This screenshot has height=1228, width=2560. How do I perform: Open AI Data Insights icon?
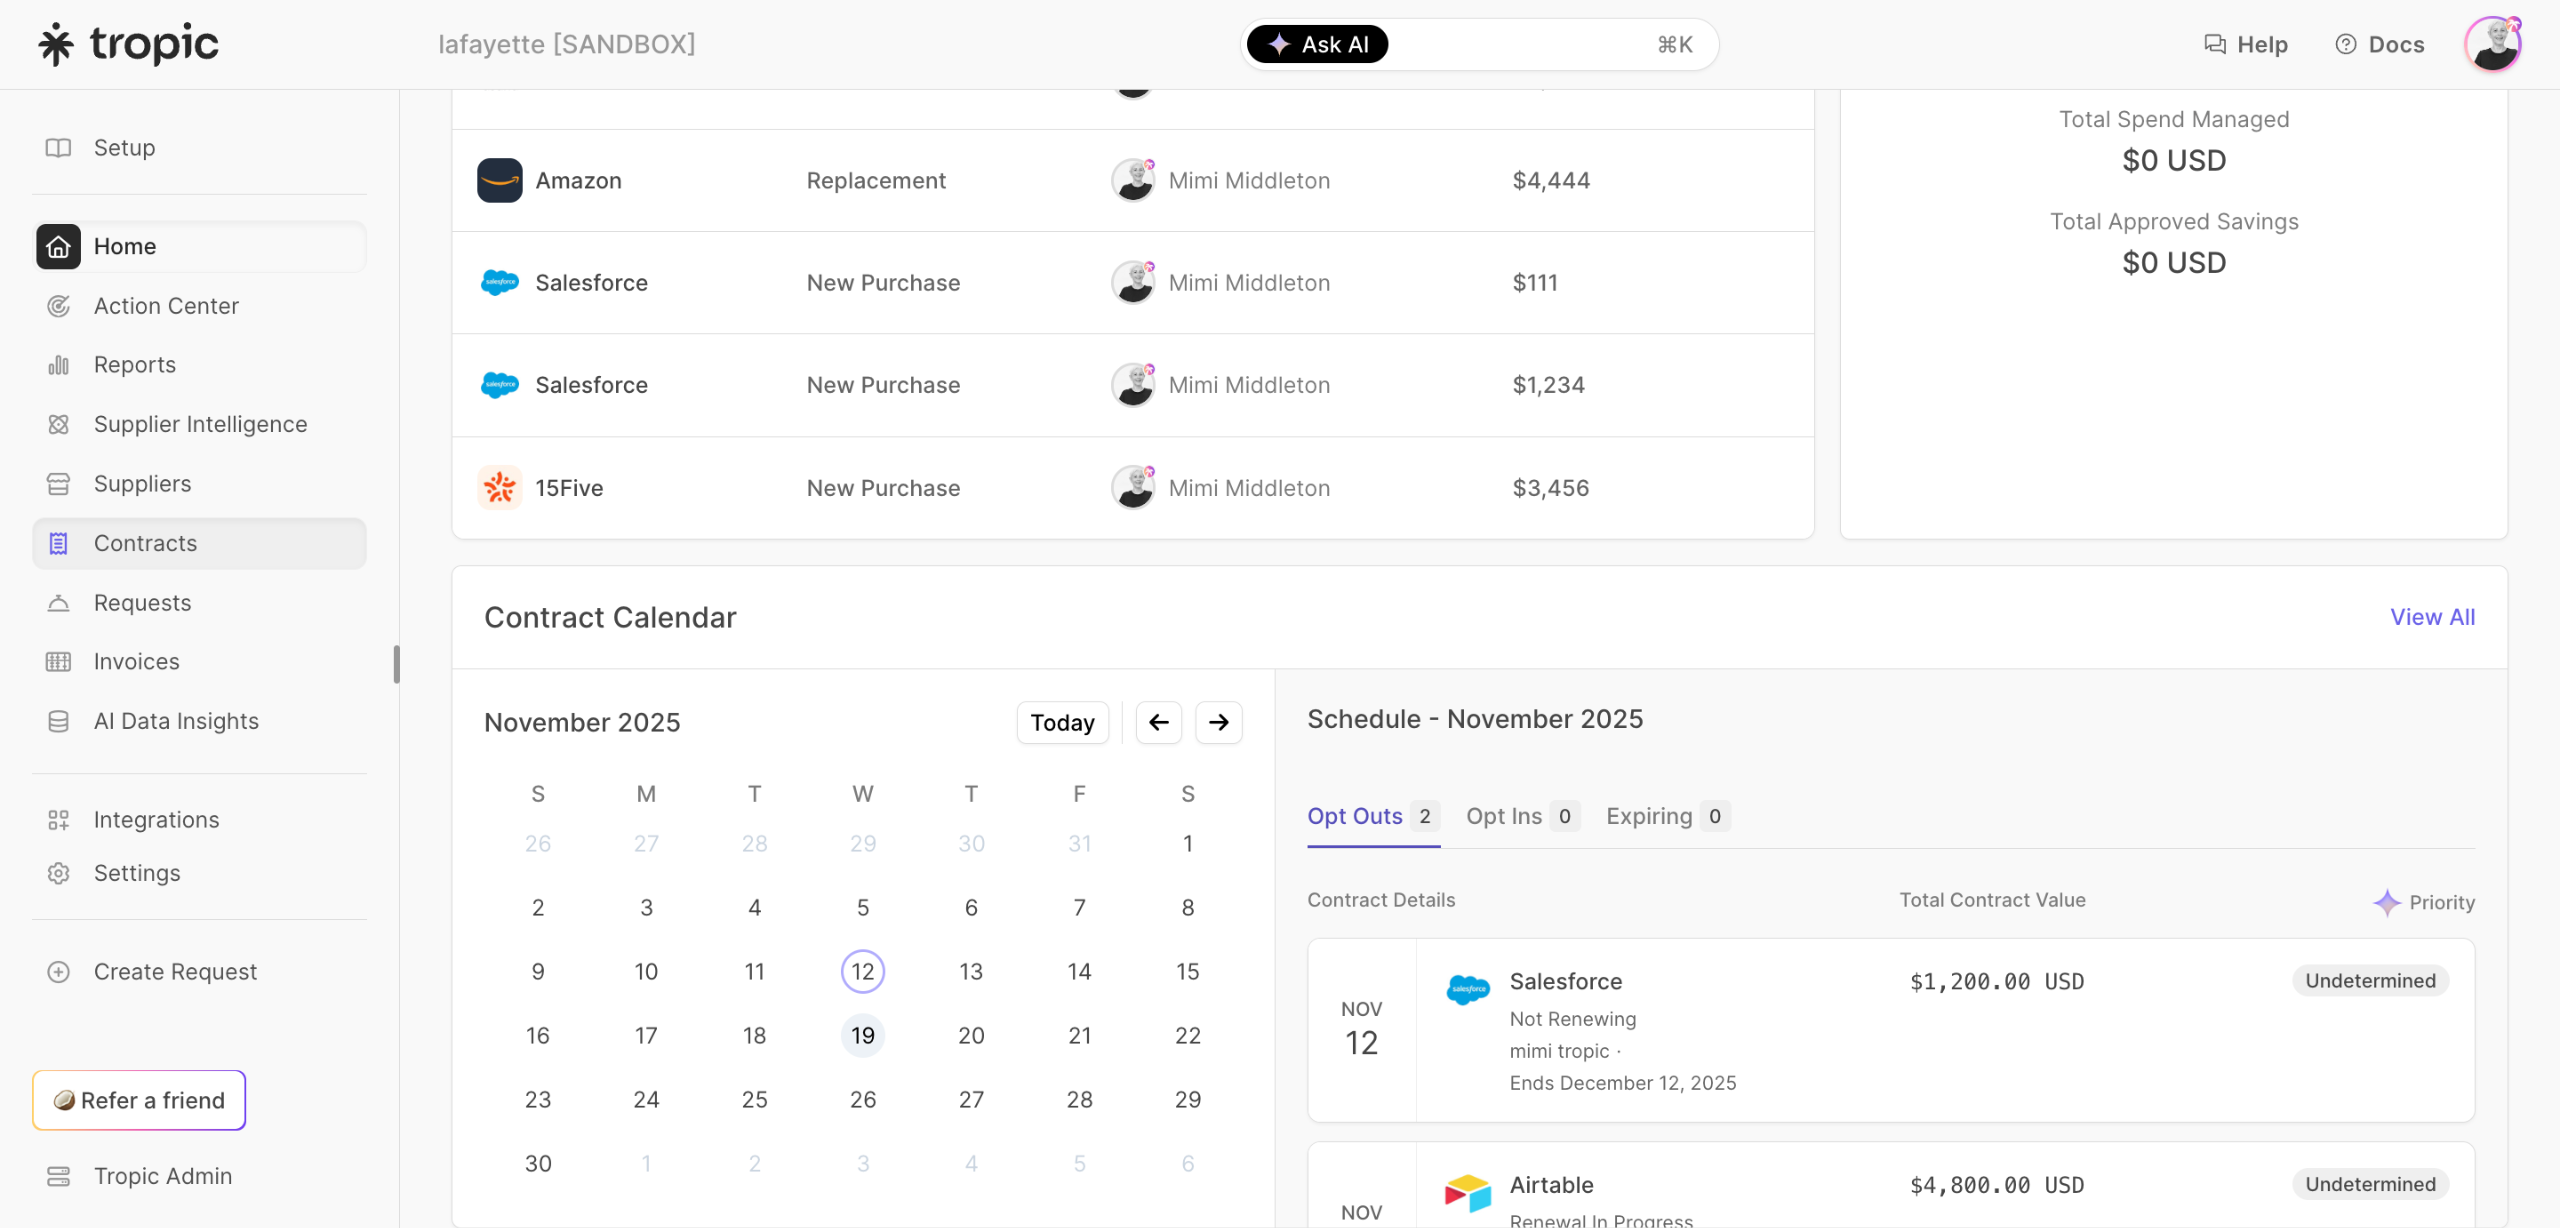(58, 721)
